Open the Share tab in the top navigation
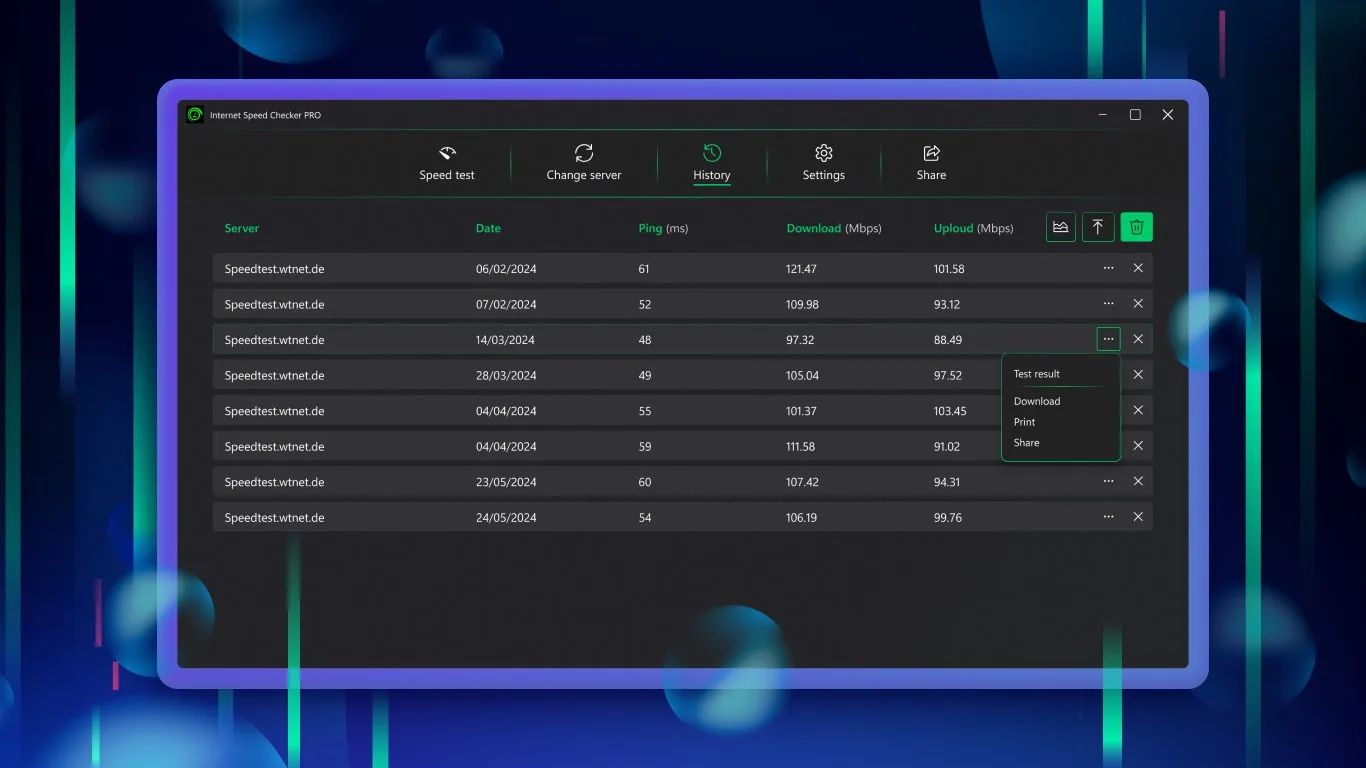Image resolution: width=1366 pixels, height=768 pixels. click(x=931, y=163)
